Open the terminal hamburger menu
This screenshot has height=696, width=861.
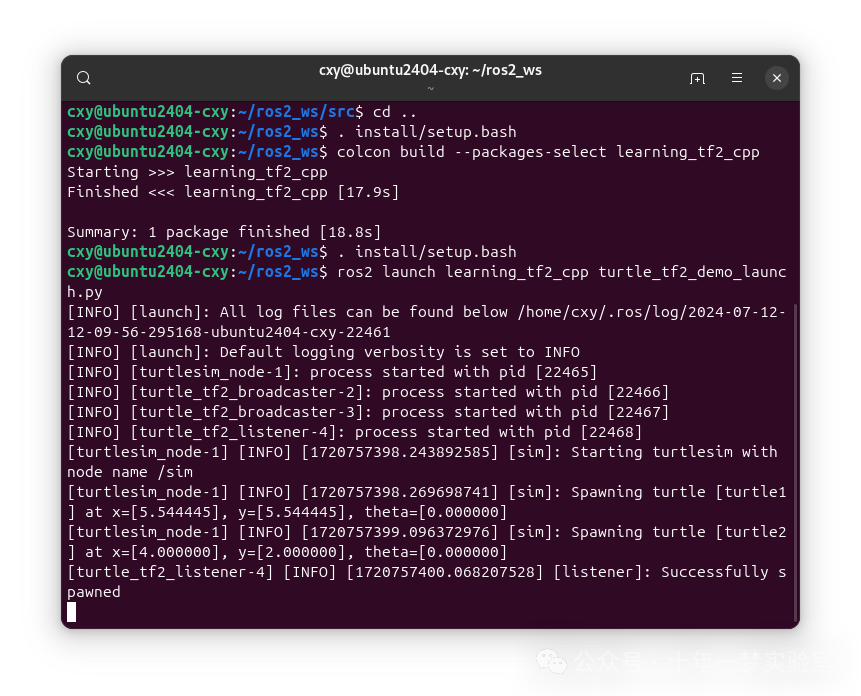click(x=737, y=78)
